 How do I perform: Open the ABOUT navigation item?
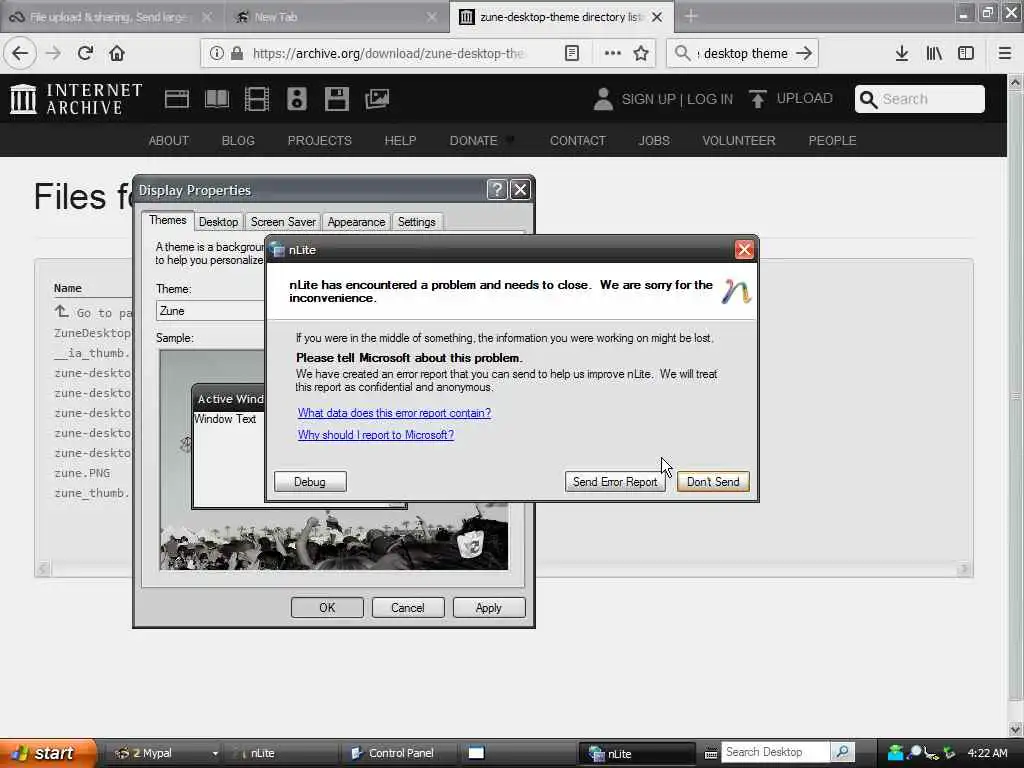168,140
